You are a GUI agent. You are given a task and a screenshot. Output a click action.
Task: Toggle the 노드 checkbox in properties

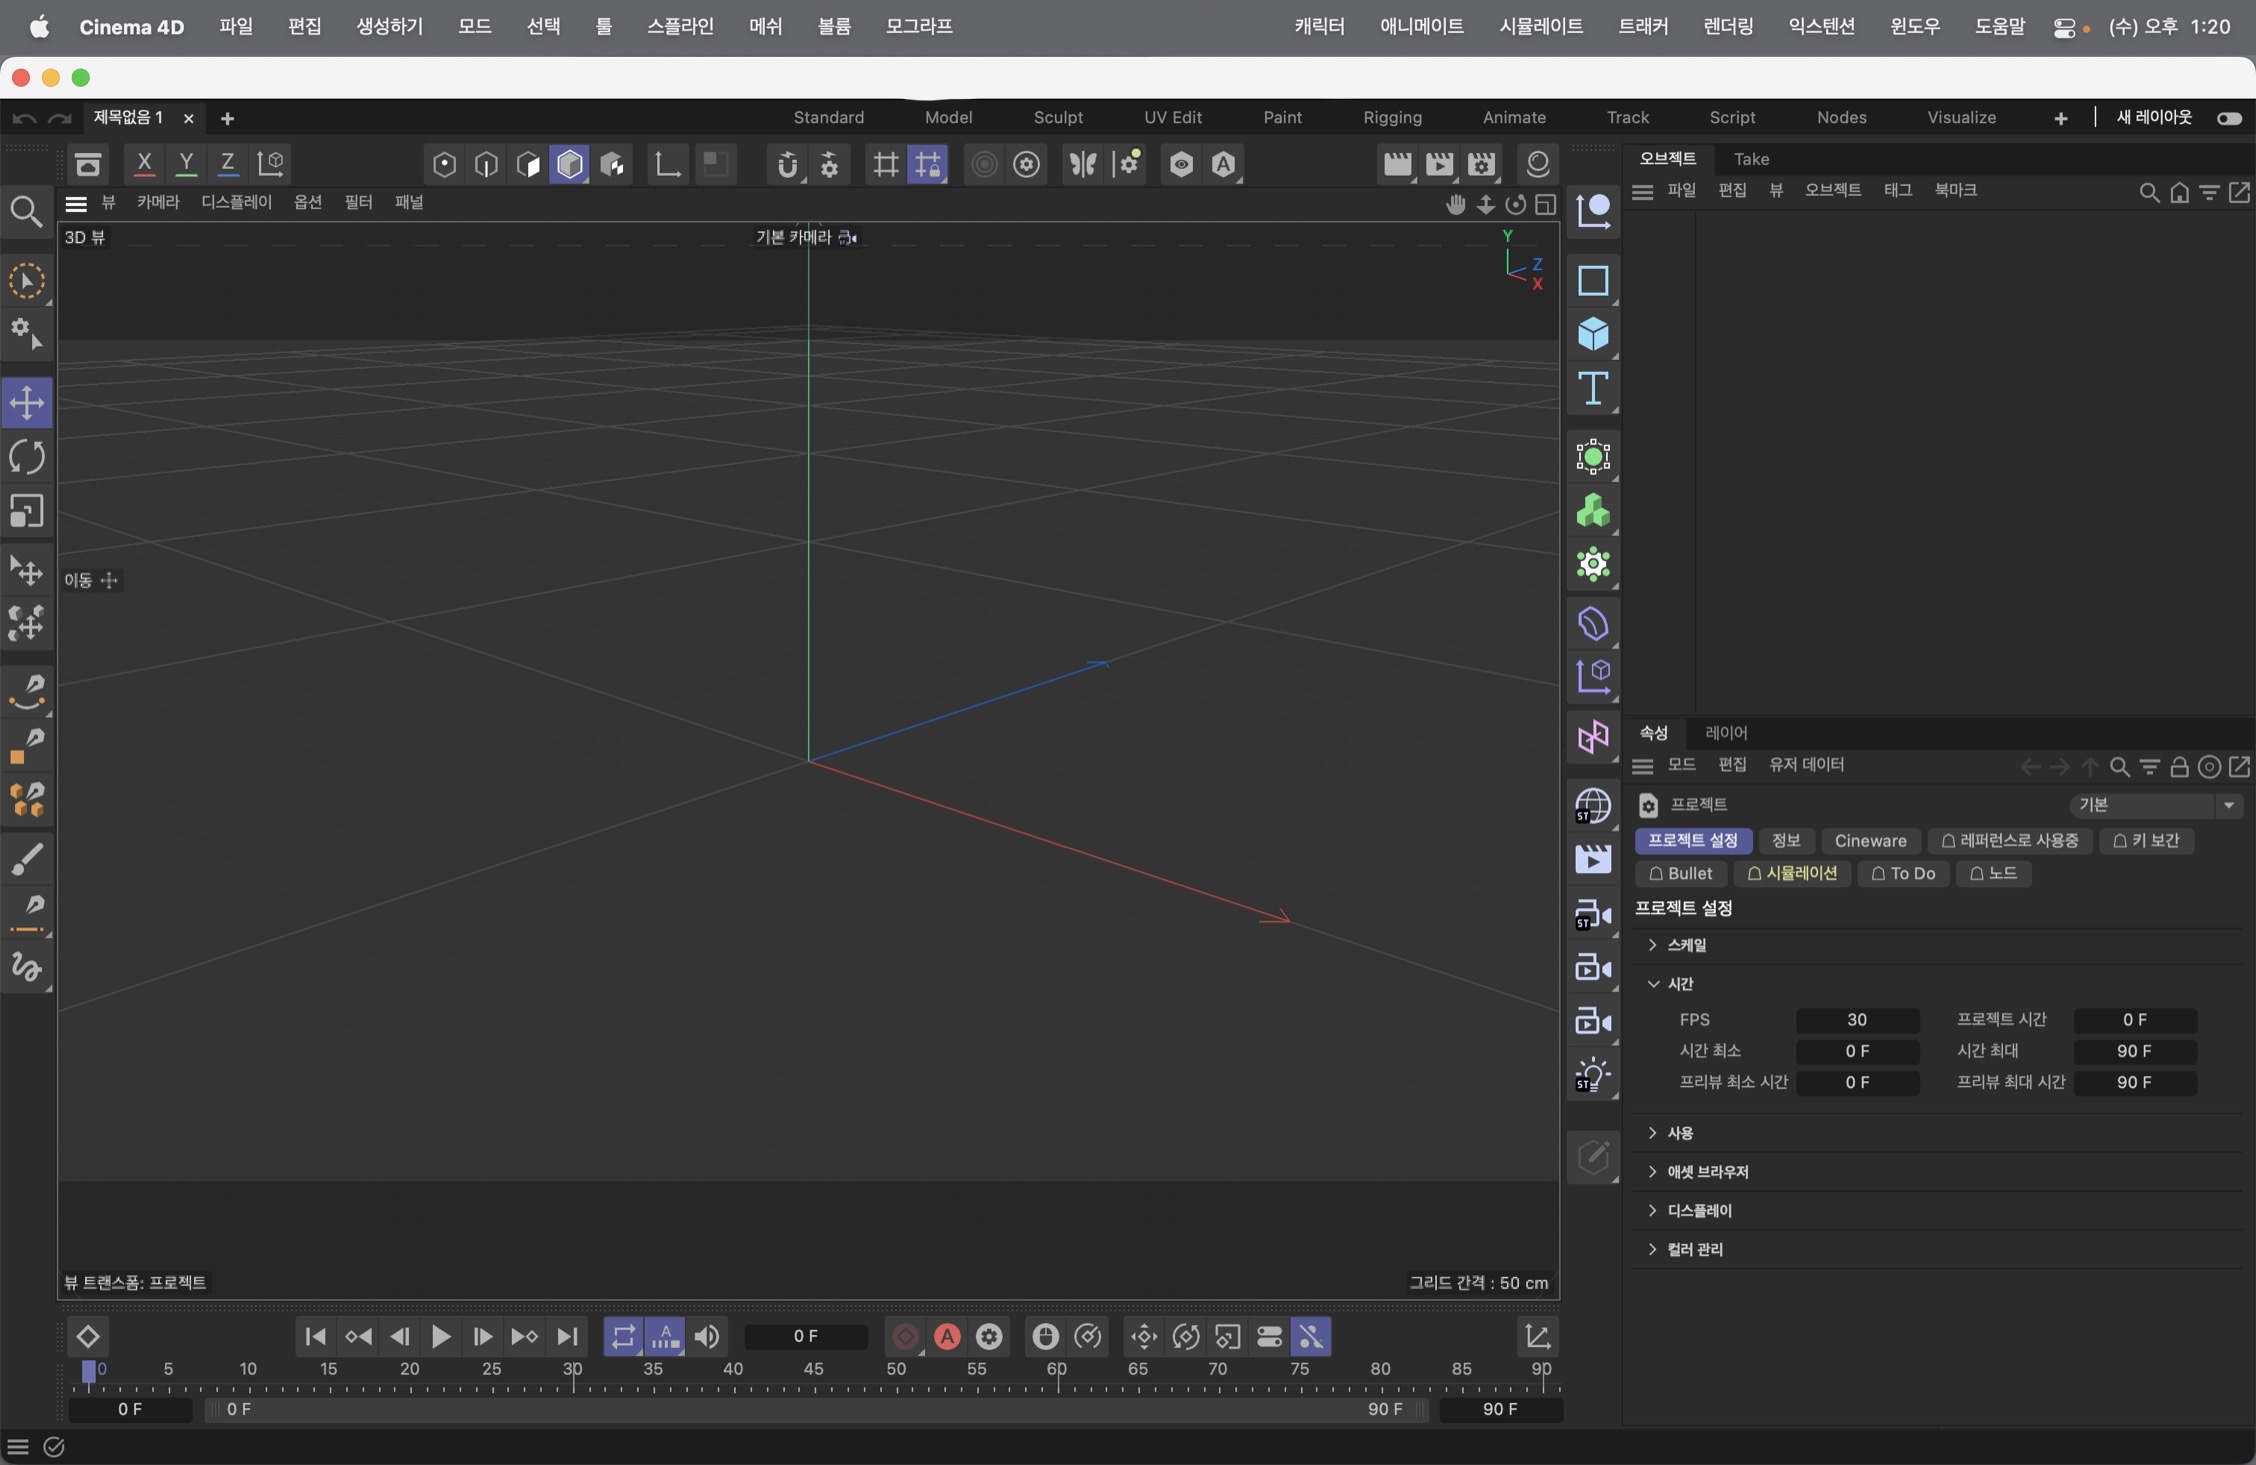(x=1996, y=873)
